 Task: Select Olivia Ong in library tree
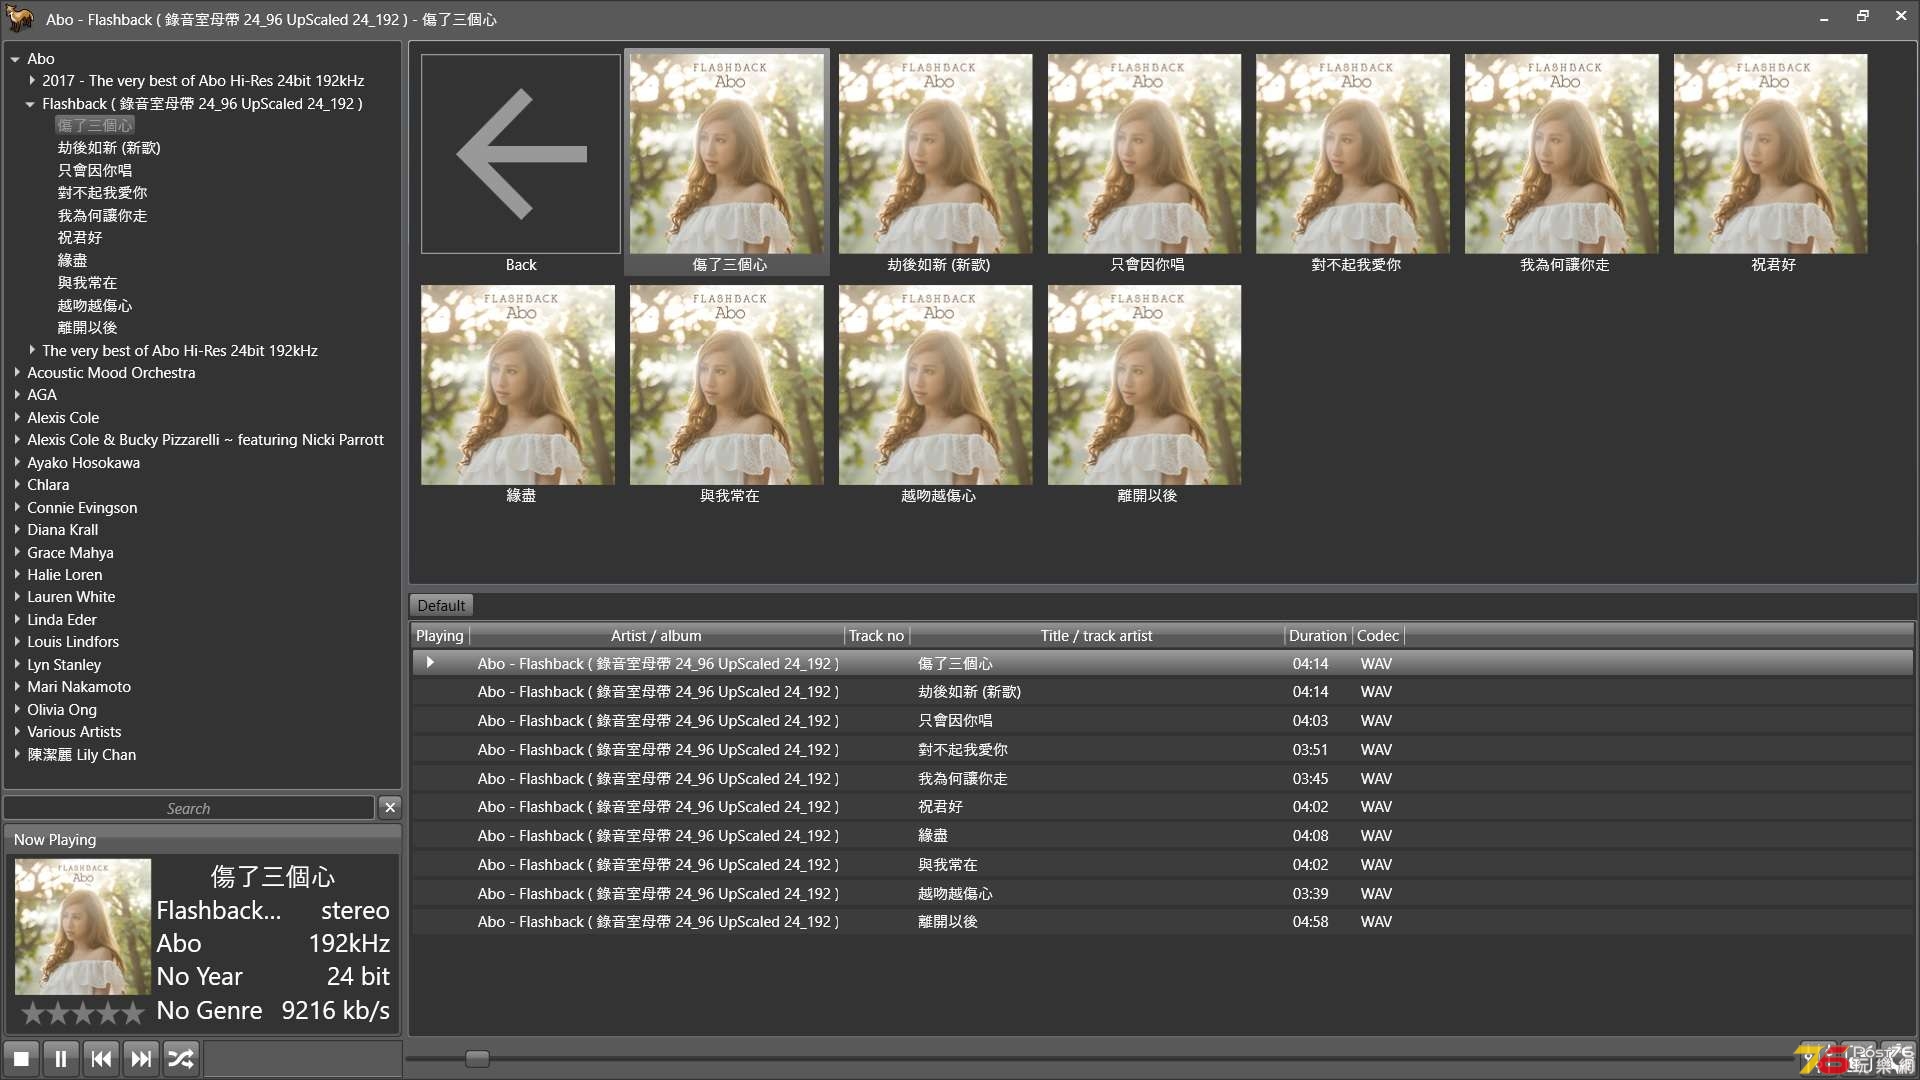click(x=62, y=709)
